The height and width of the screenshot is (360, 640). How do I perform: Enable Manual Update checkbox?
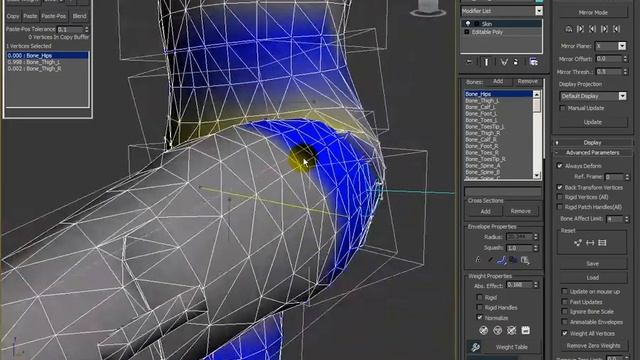click(563, 108)
